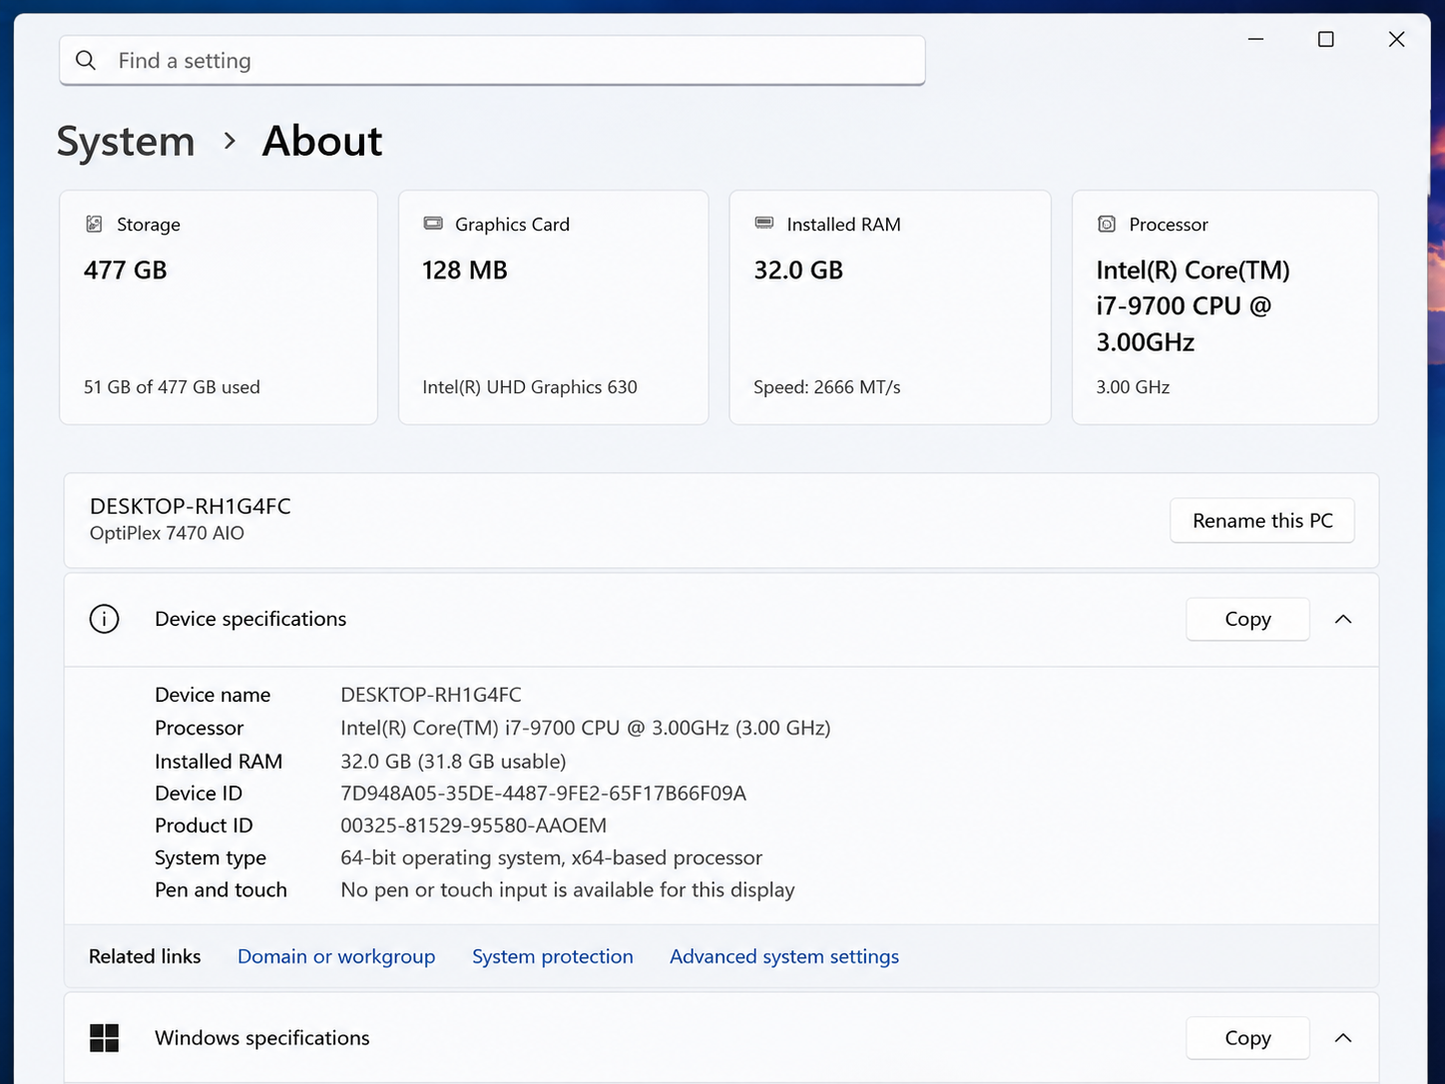Open the Storage 477 GB card
This screenshot has height=1084, width=1445.
click(219, 307)
